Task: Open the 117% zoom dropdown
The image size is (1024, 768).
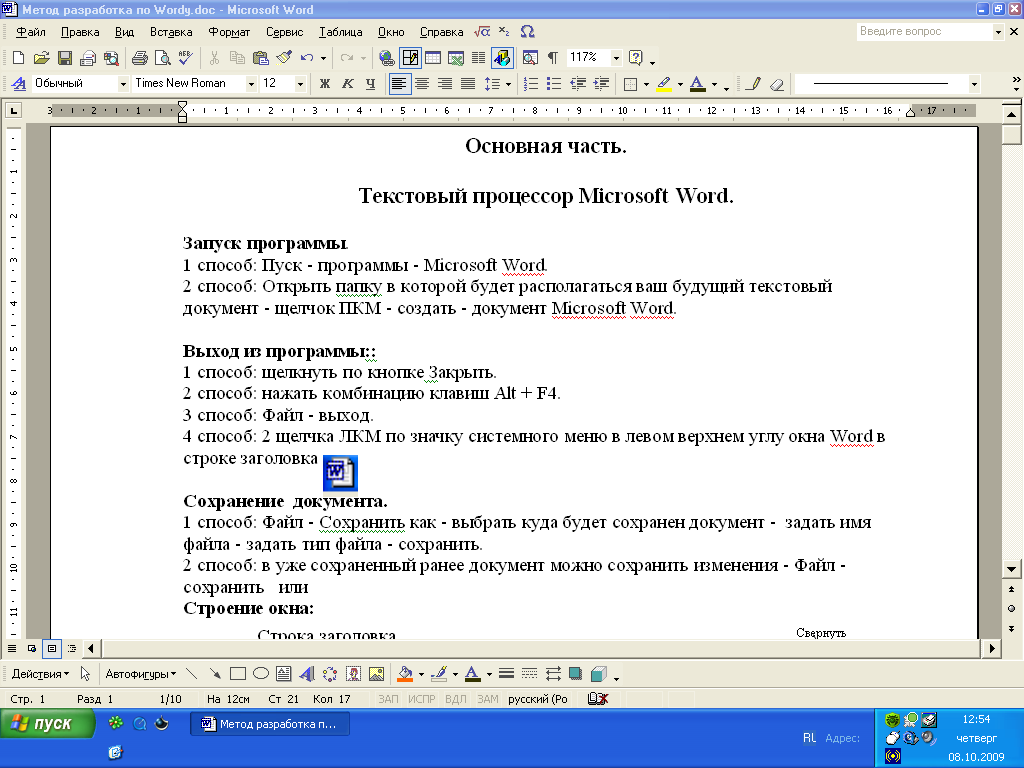Action: 616,58
